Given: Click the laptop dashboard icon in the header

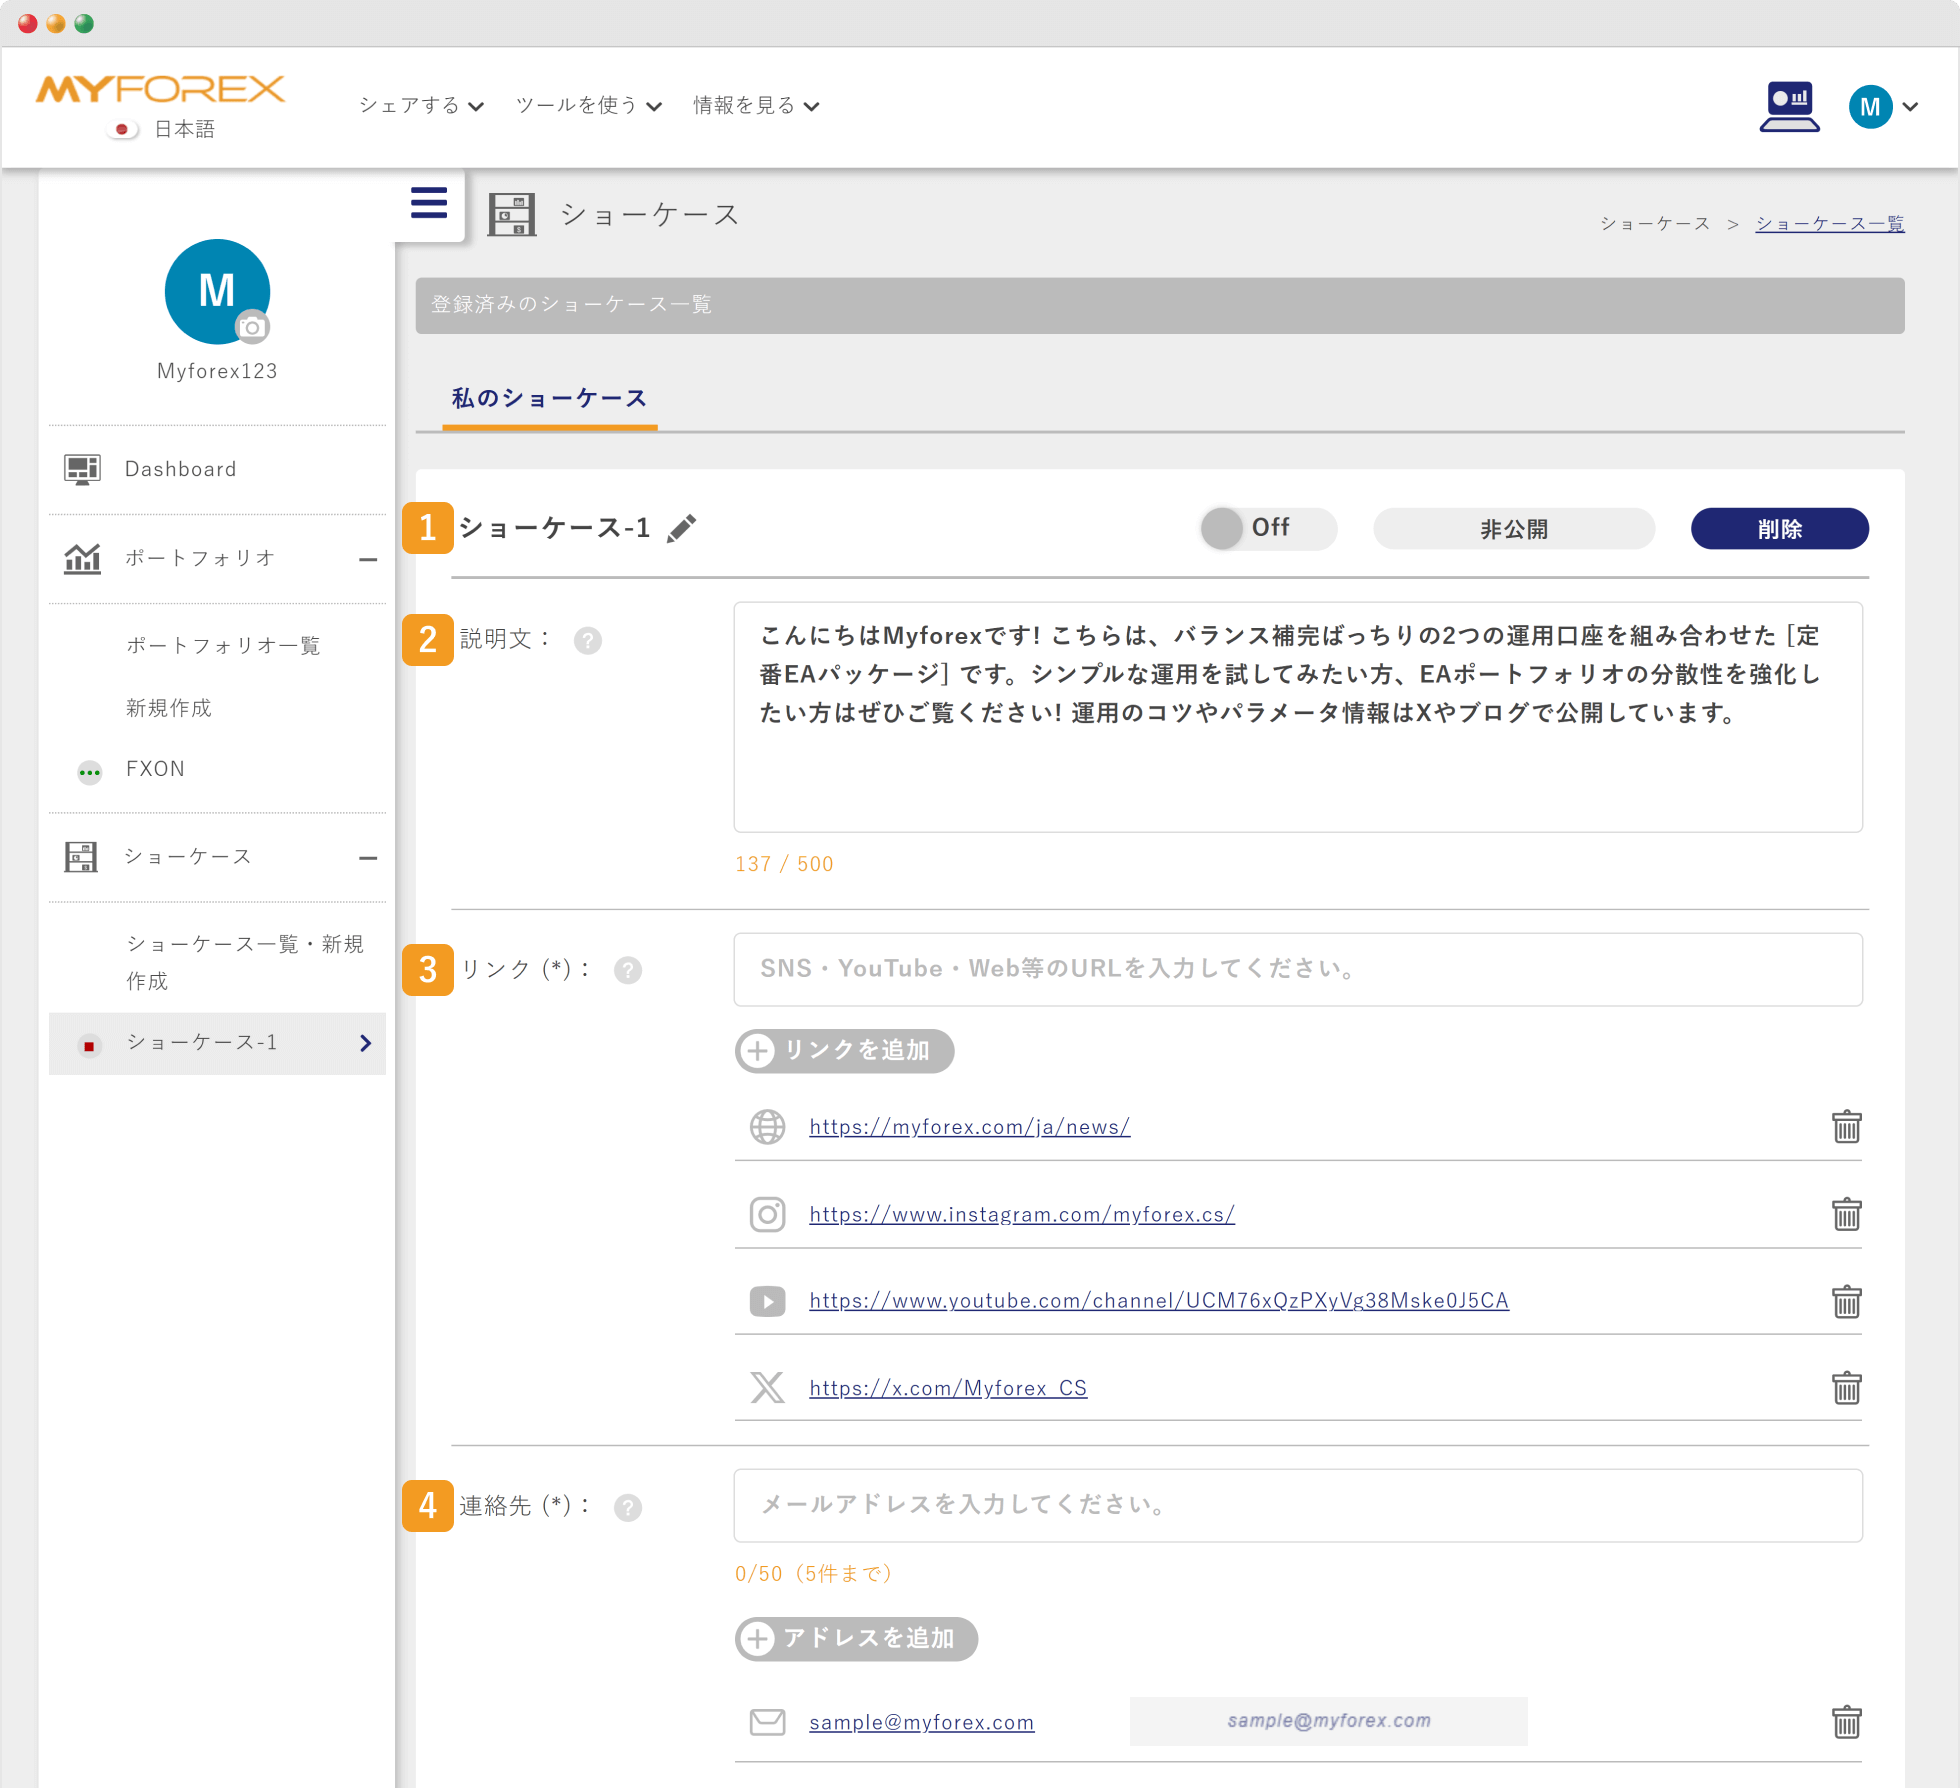Looking at the screenshot, I should point(1789,107).
